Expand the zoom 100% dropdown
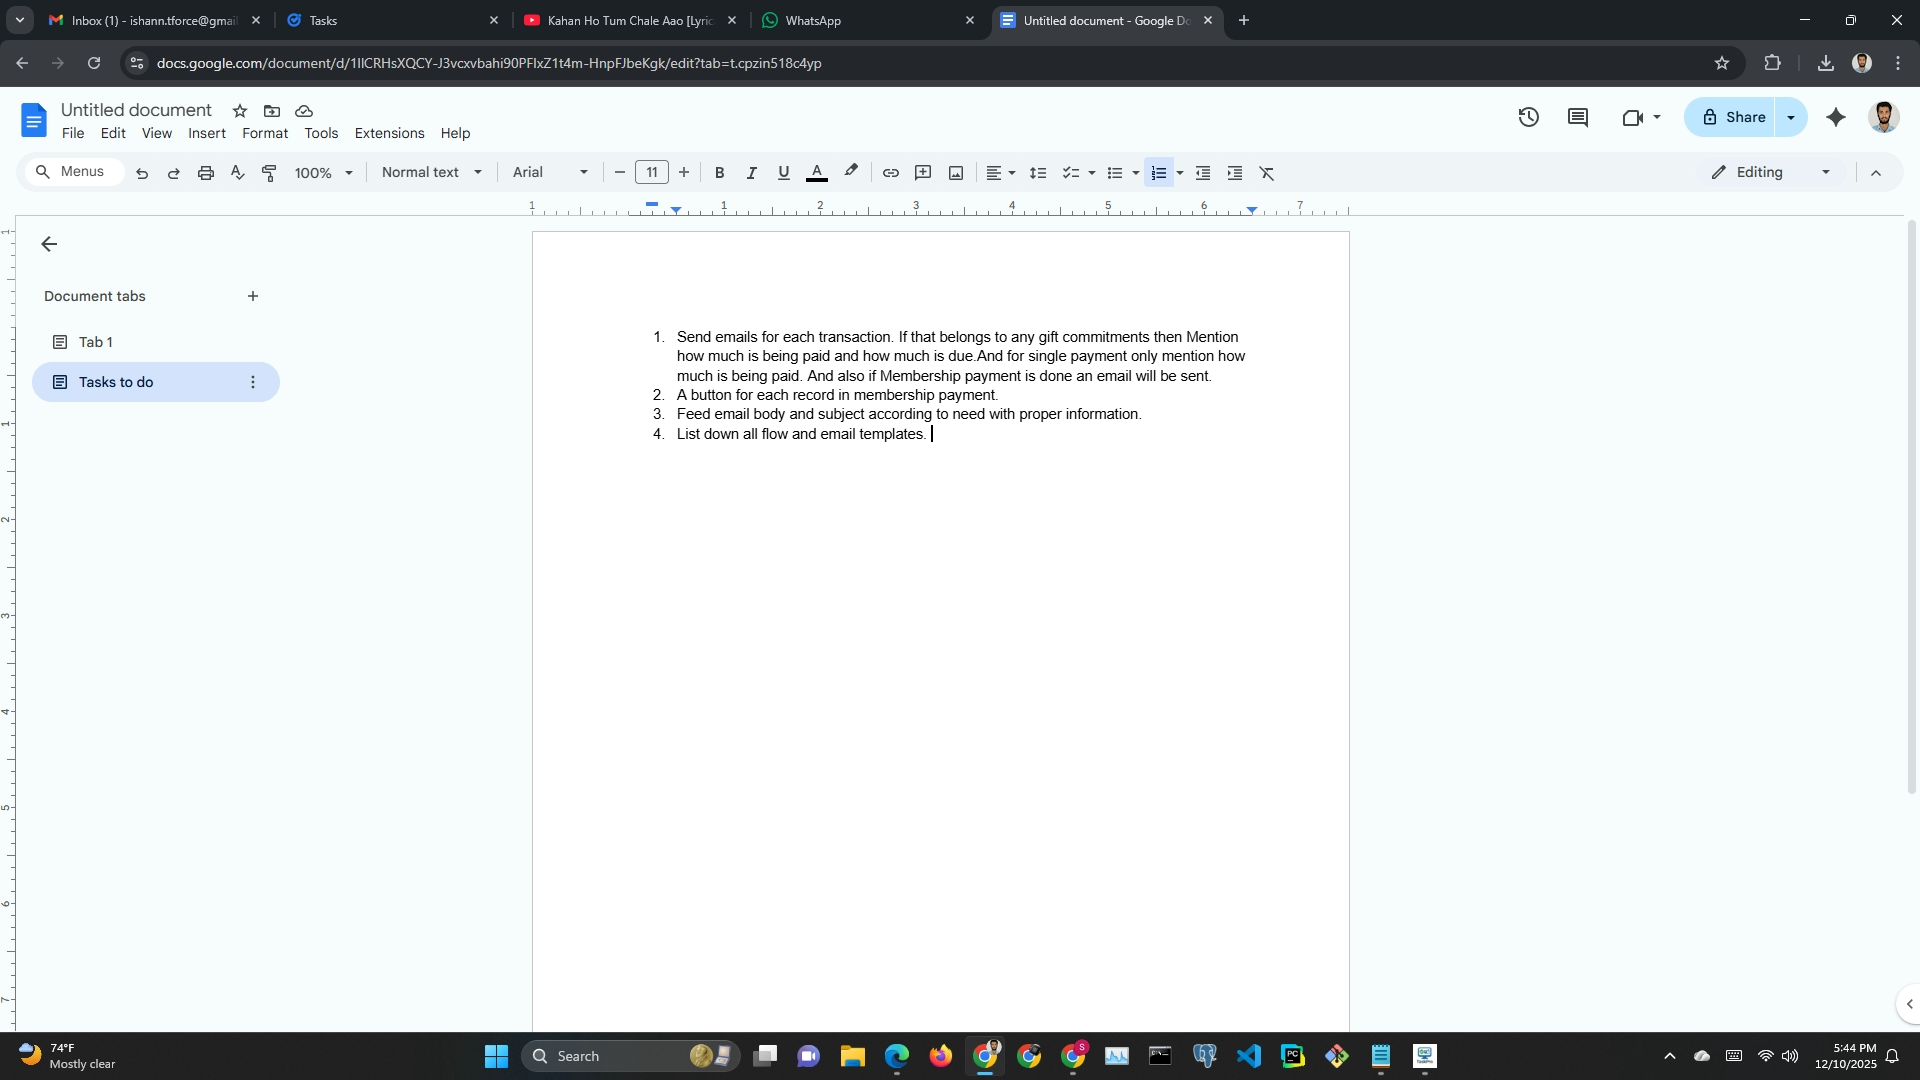 click(x=323, y=173)
